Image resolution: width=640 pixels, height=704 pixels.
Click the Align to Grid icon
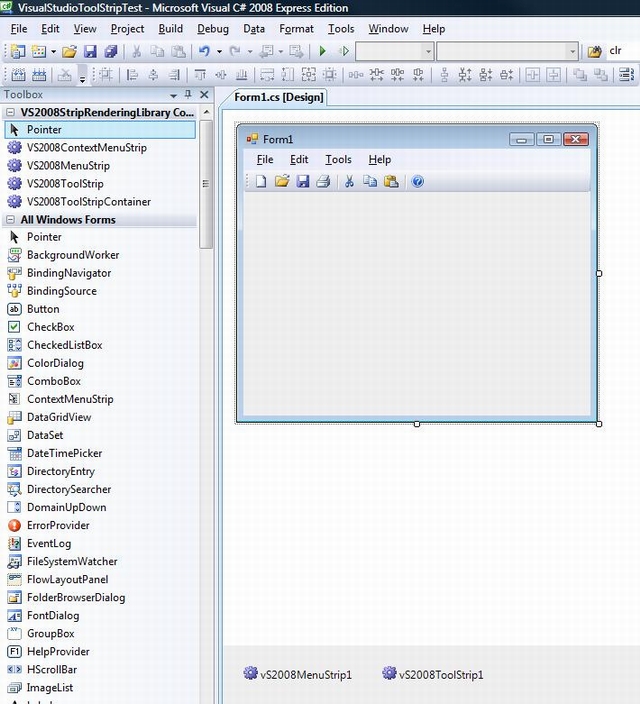pyautogui.click(x=106, y=75)
